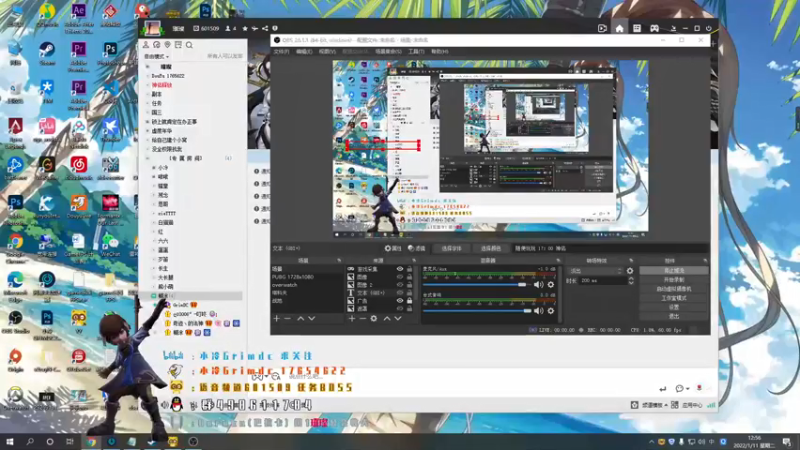Click the star favorite icon in YY header
Viewport: 800px width, 450px height.
click(x=245, y=29)
